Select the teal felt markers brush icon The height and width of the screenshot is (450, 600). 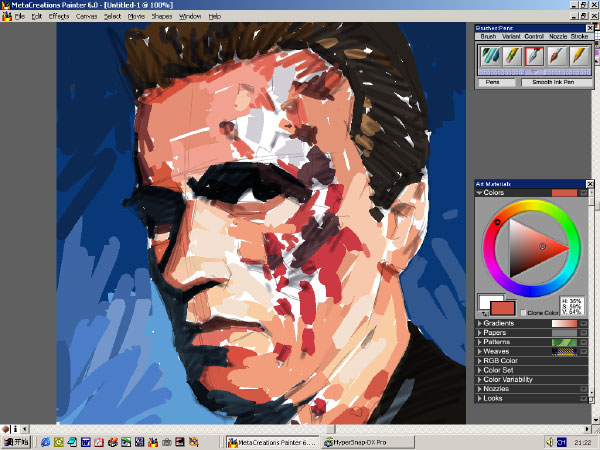(x=490, y=57)
